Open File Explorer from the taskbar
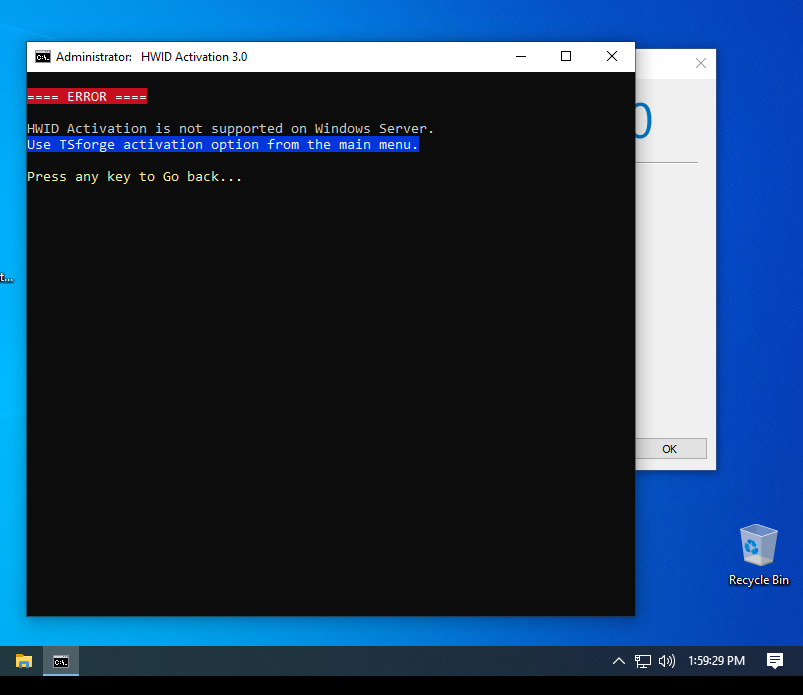Screen dimensions: 803x695 (x=24, y=661)
